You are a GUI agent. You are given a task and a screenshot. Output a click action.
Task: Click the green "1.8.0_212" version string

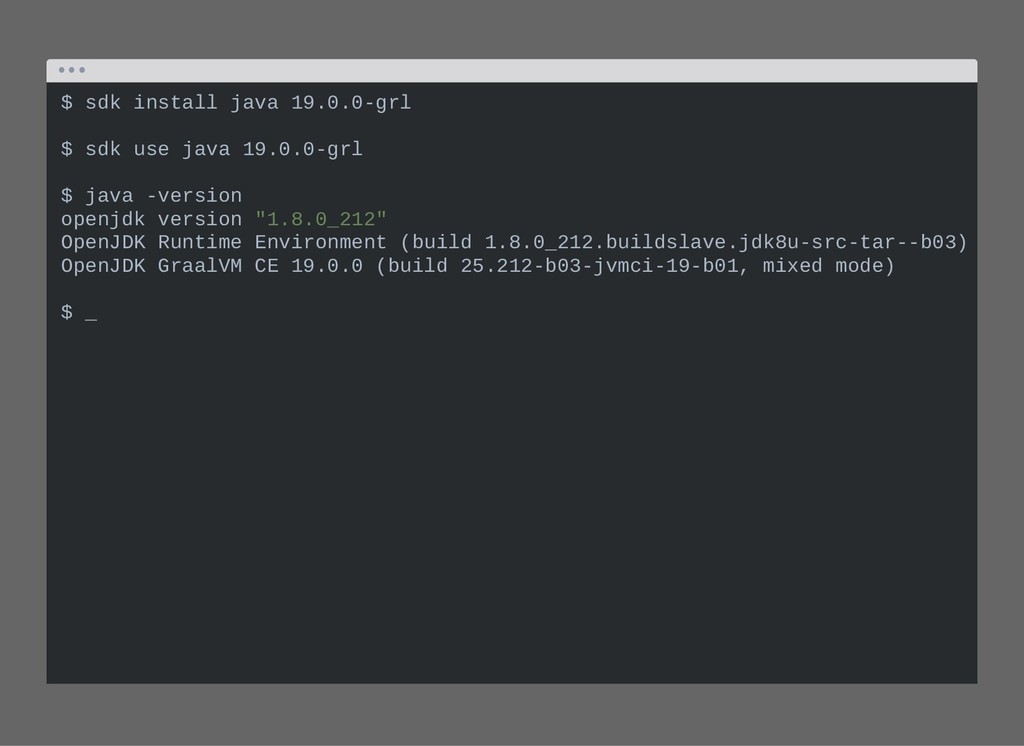point(321,219)
